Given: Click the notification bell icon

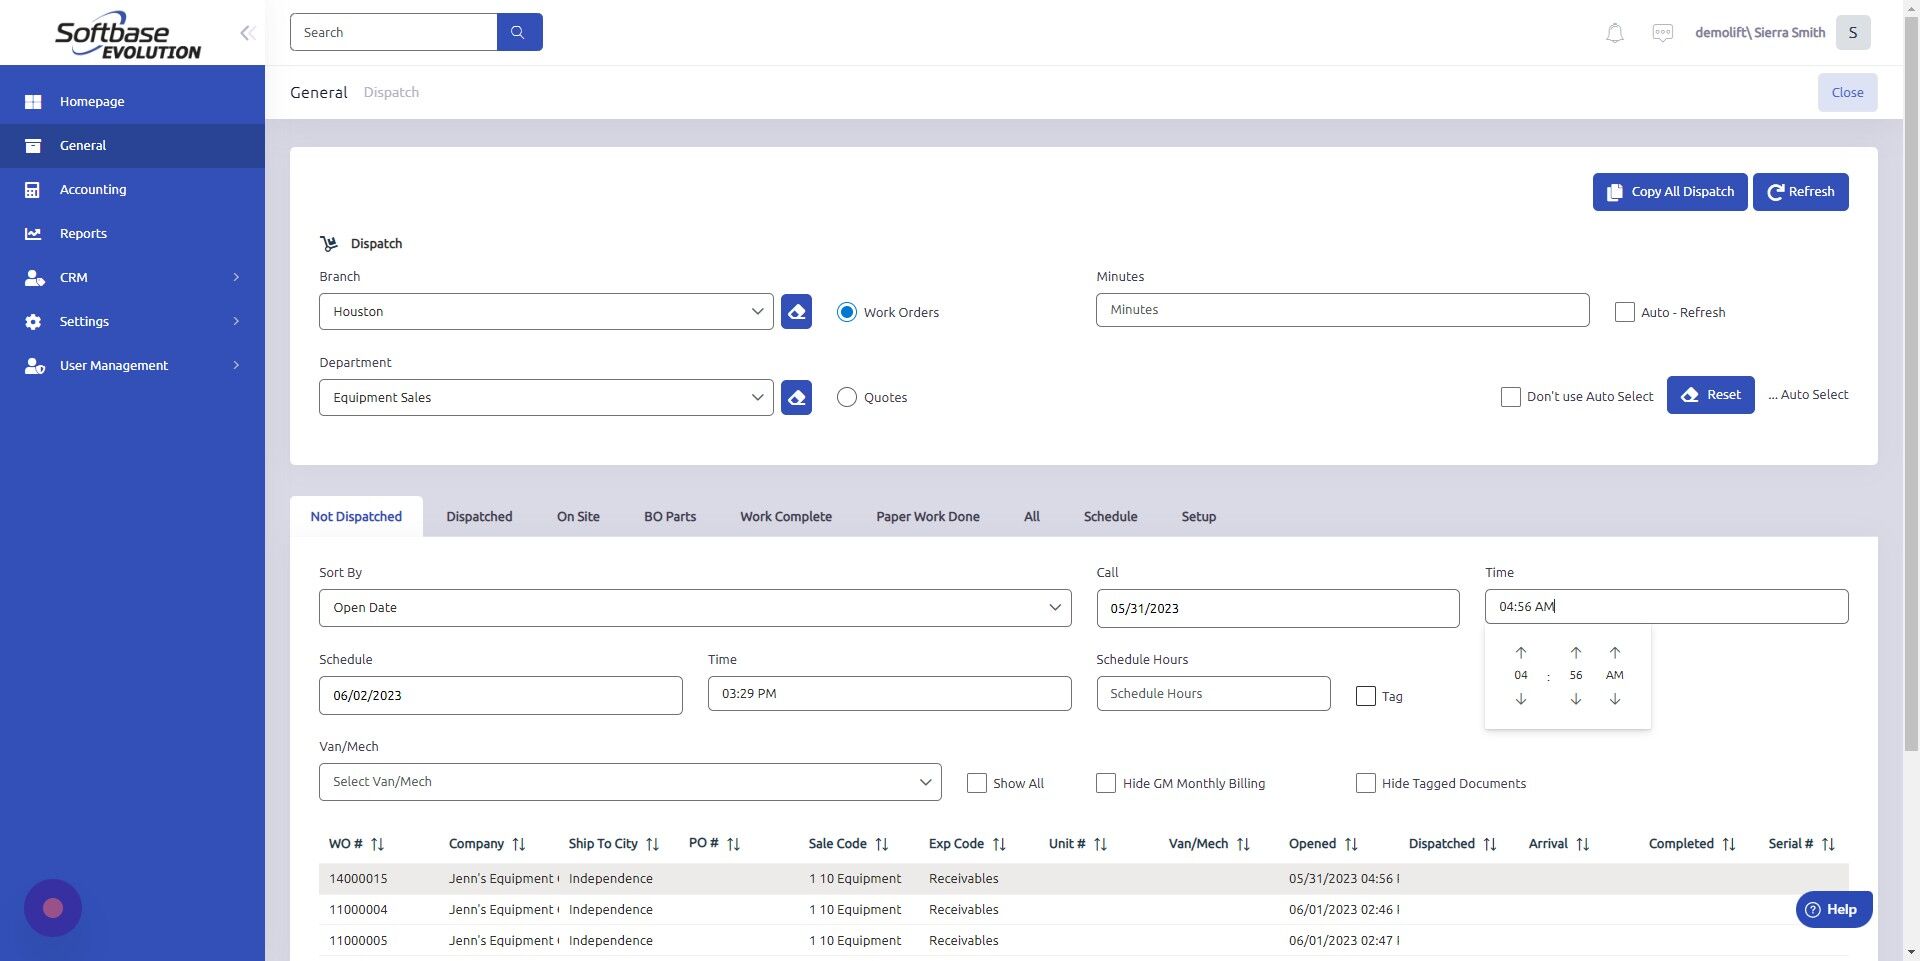Looking at the screenshot, I should [1613, 32].
